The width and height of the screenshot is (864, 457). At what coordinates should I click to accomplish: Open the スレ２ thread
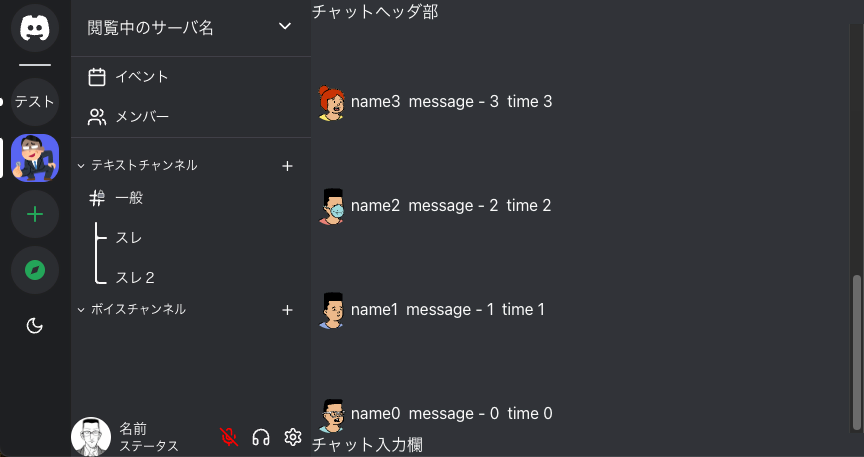click(135, 277)
